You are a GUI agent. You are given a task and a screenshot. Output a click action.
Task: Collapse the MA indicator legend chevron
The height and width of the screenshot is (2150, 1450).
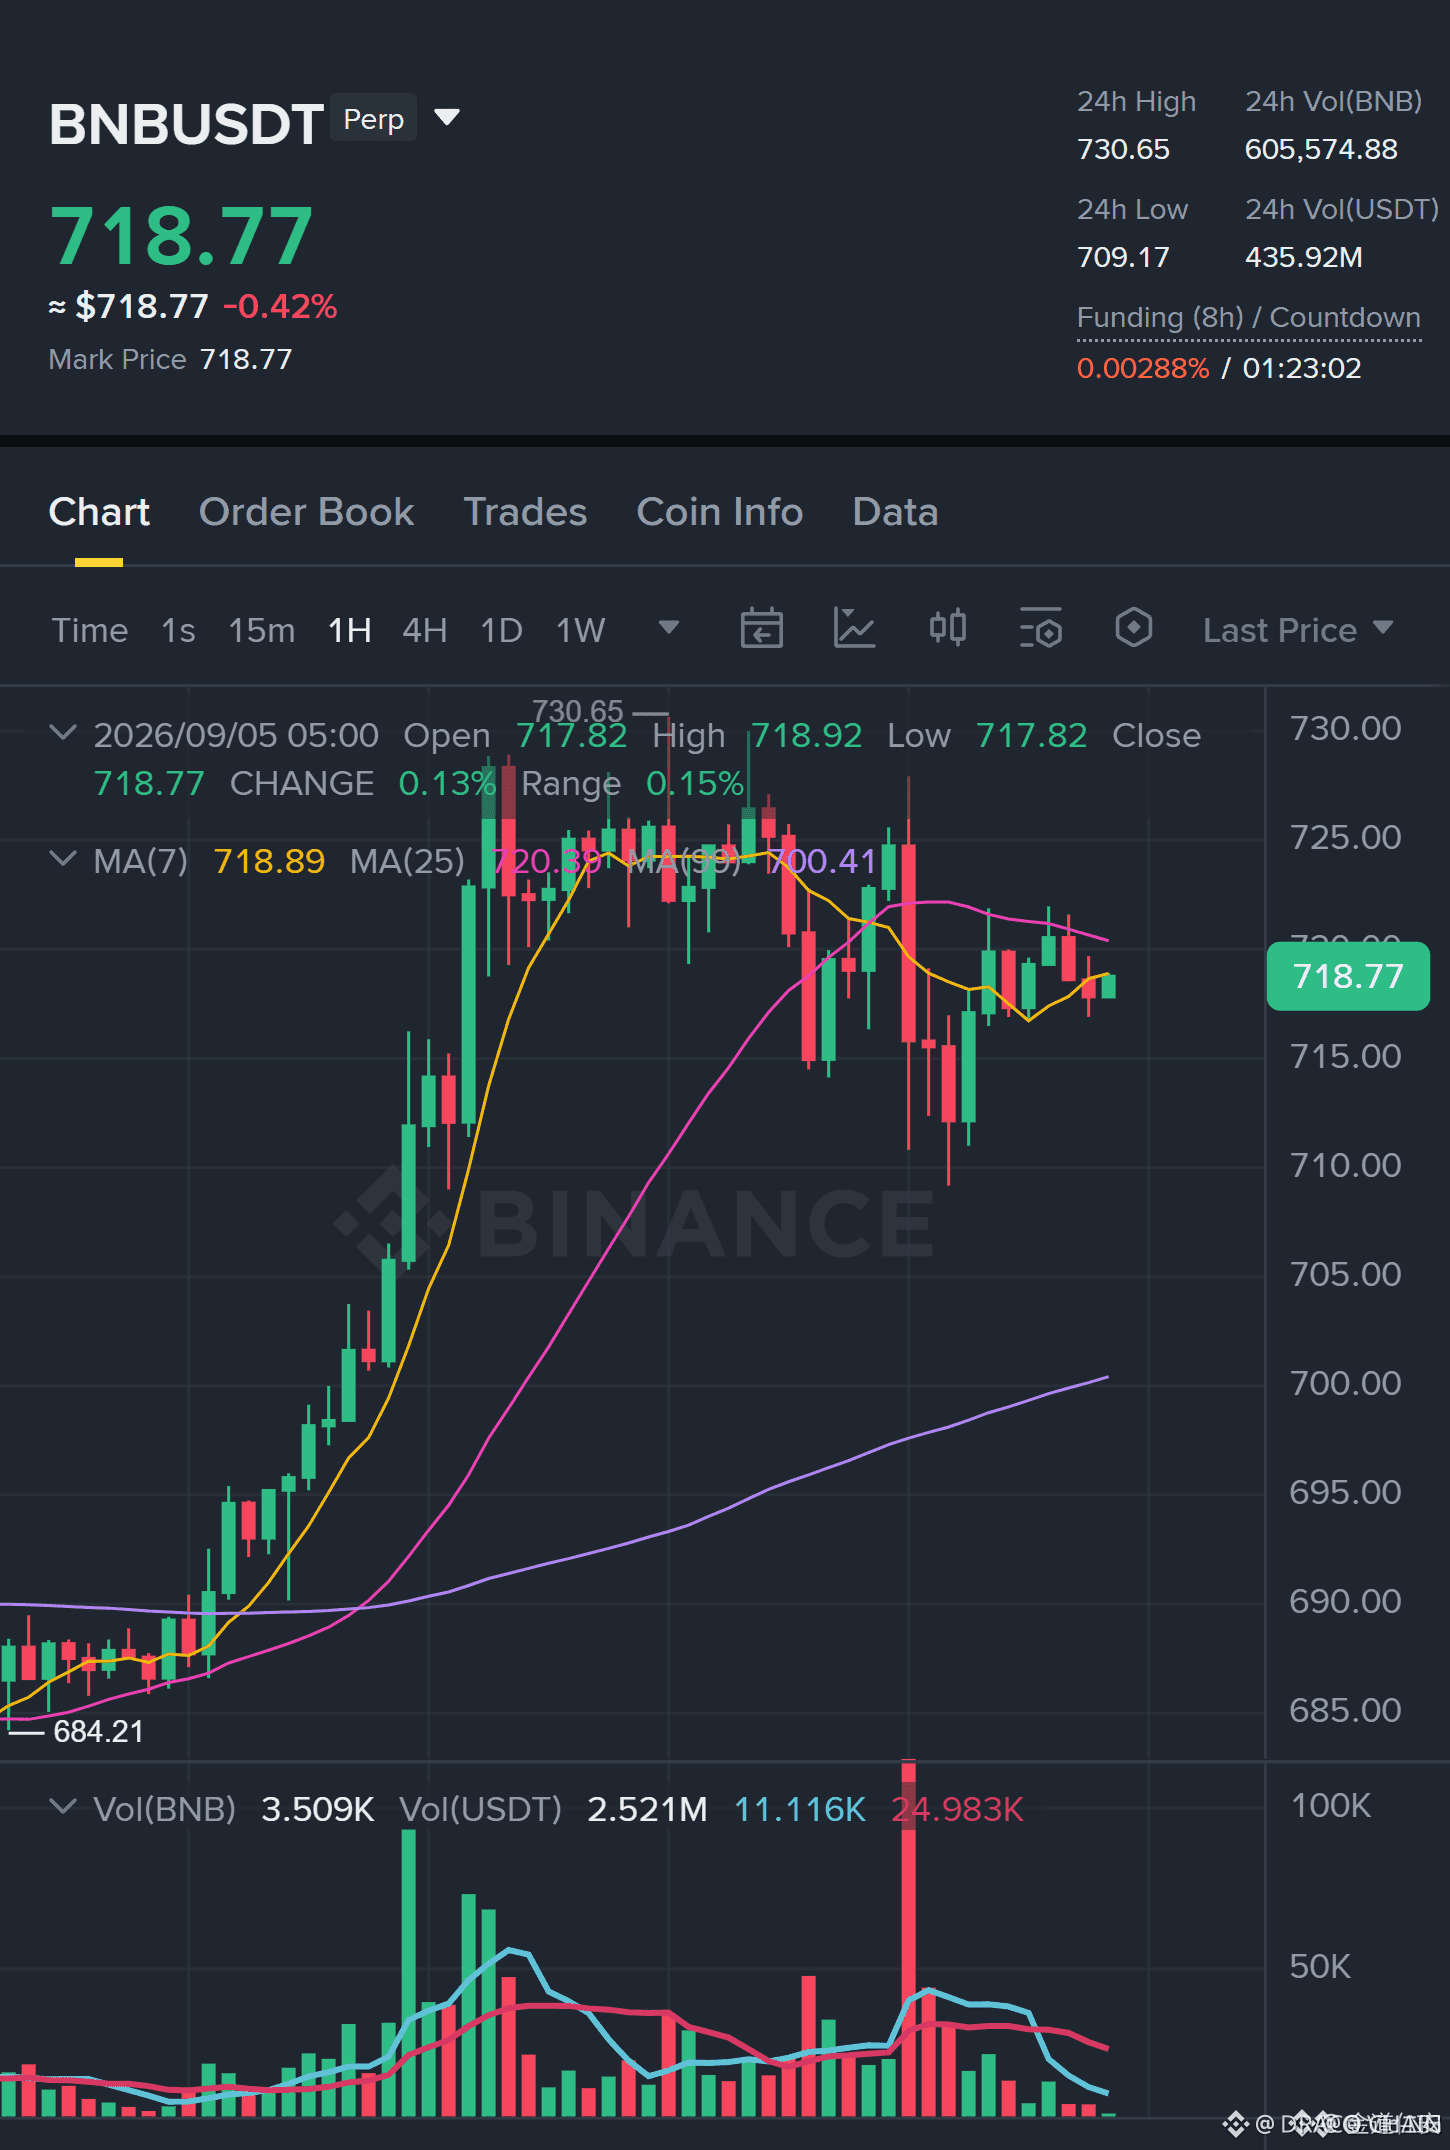tap(63, 859)
